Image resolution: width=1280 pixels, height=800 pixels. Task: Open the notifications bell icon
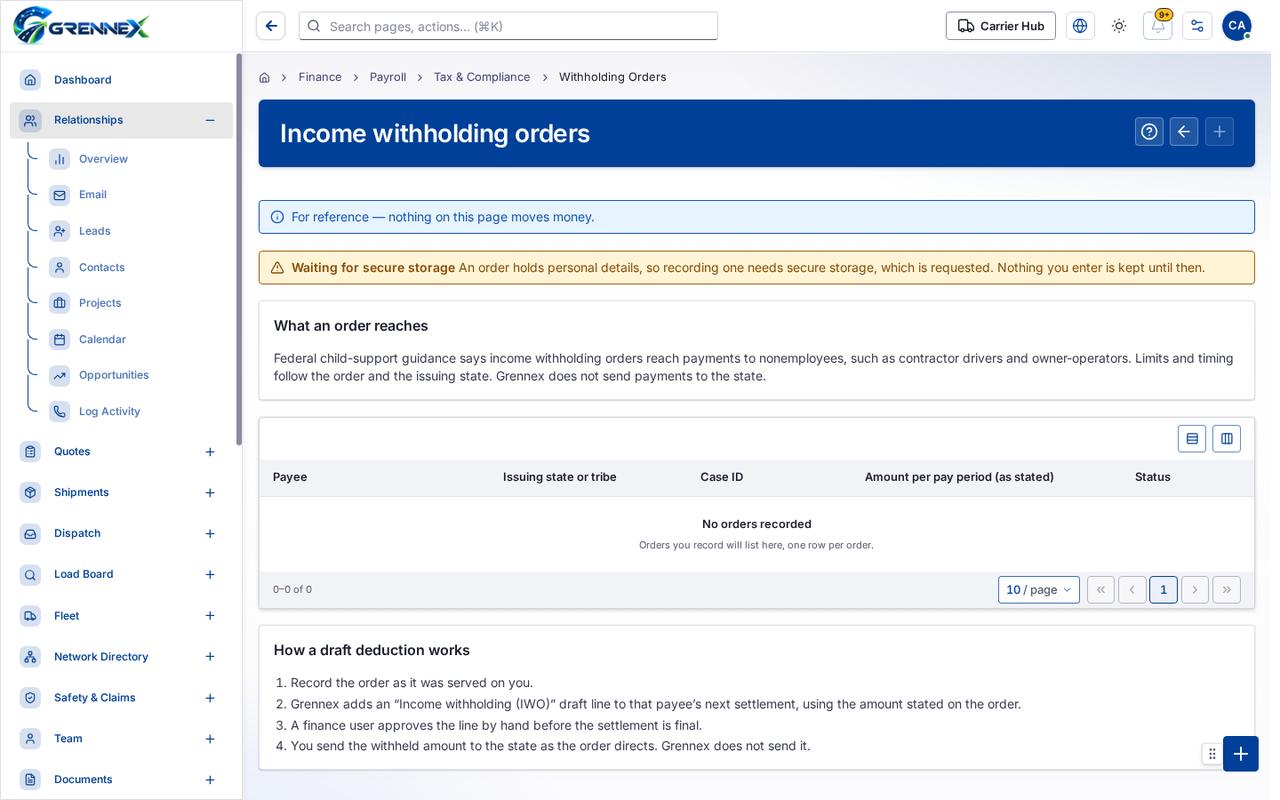pos(1157,26)
